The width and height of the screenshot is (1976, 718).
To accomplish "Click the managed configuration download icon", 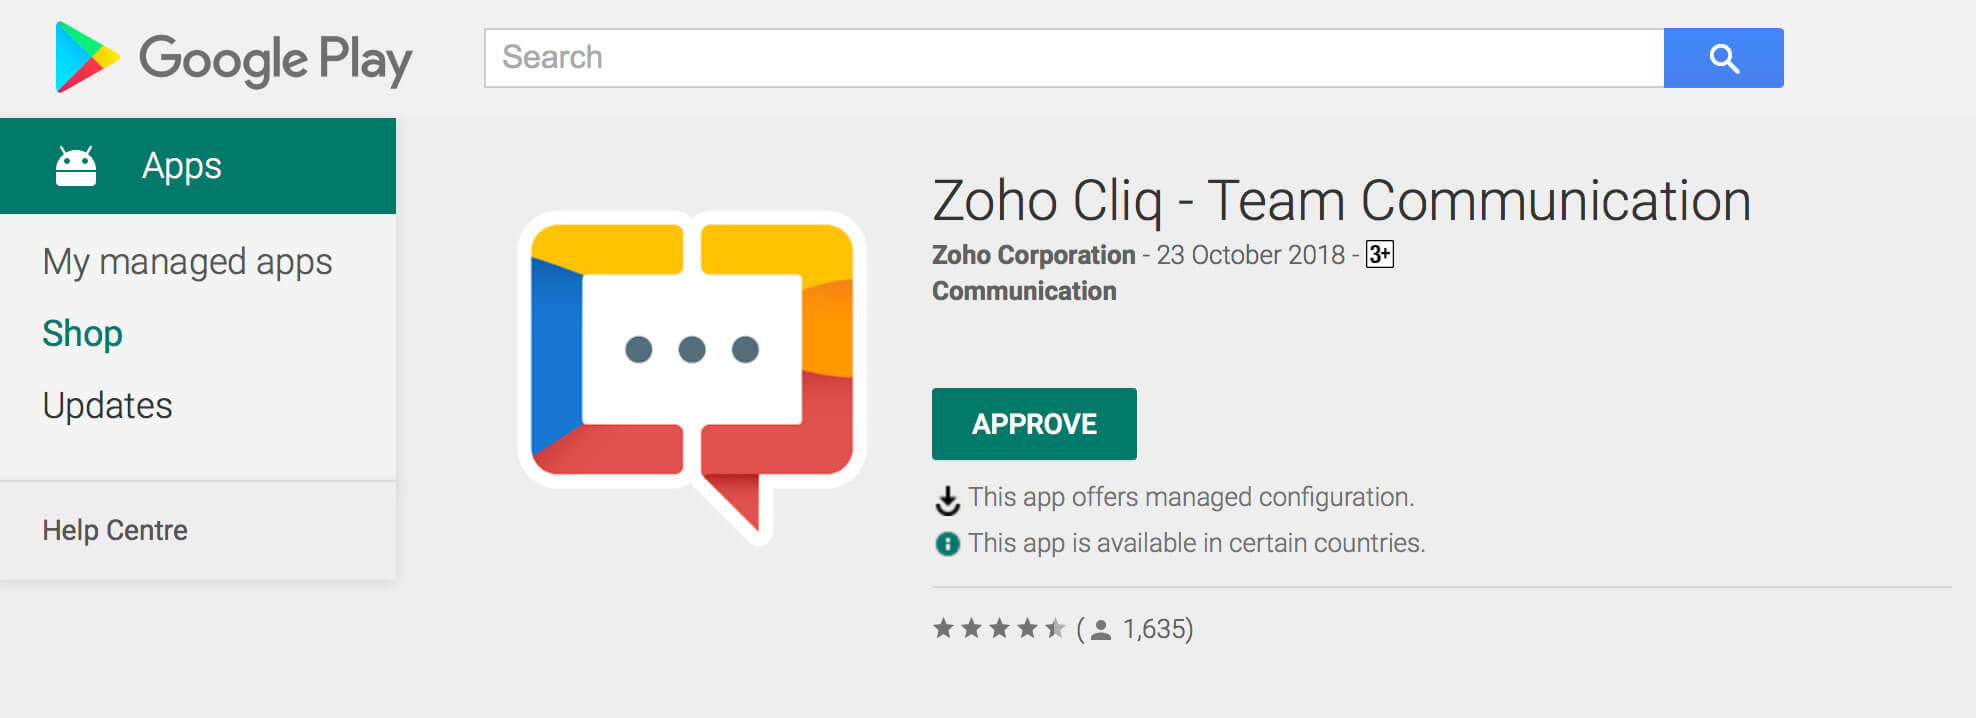I will pyautogui.click(x=946, y=499).
